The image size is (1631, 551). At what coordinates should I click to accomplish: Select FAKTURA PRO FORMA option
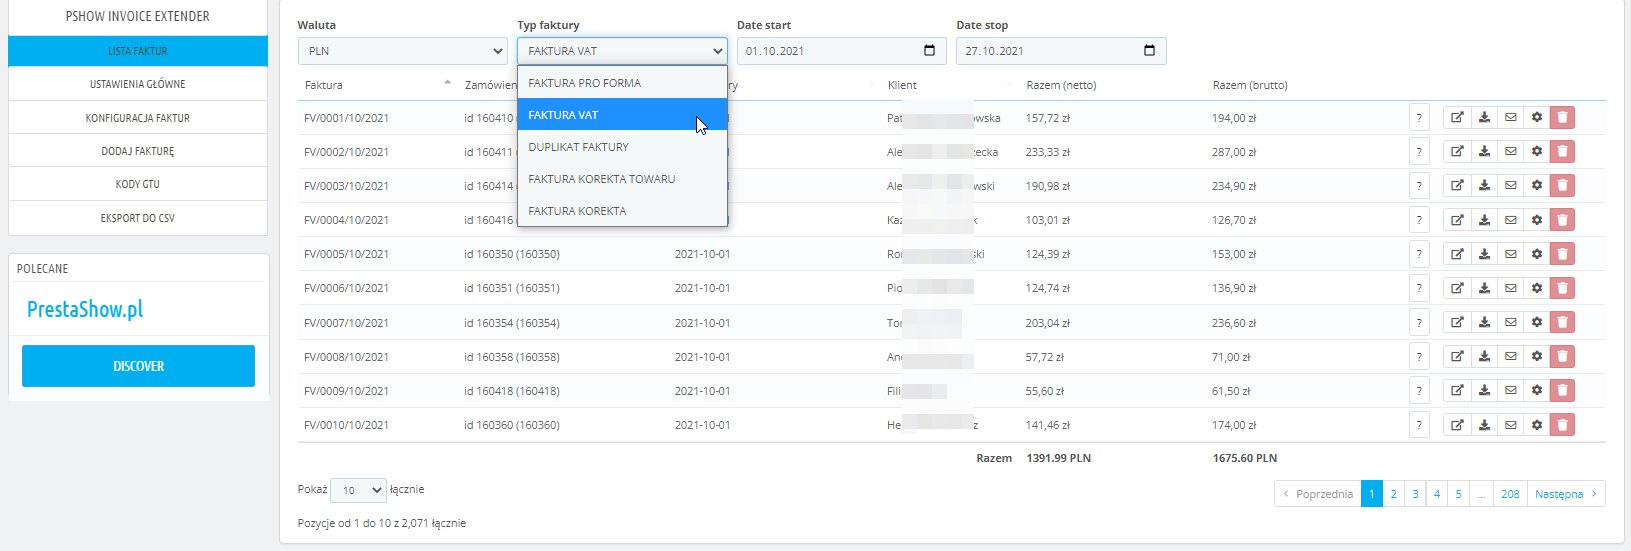[622, 83]
